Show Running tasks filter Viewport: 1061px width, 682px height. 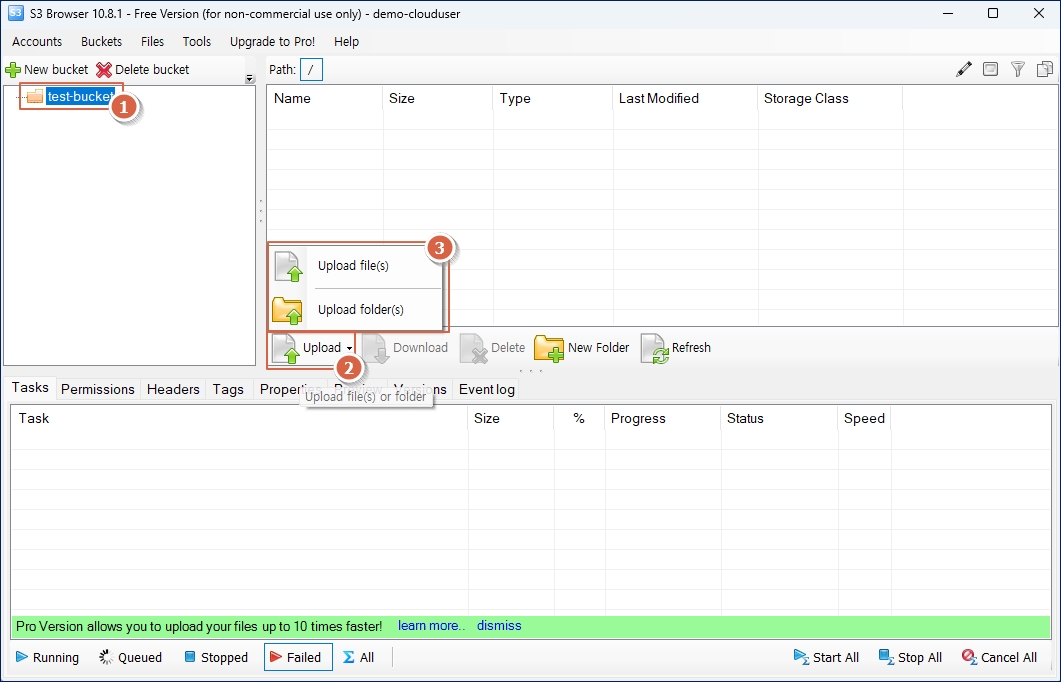[47, 657]
